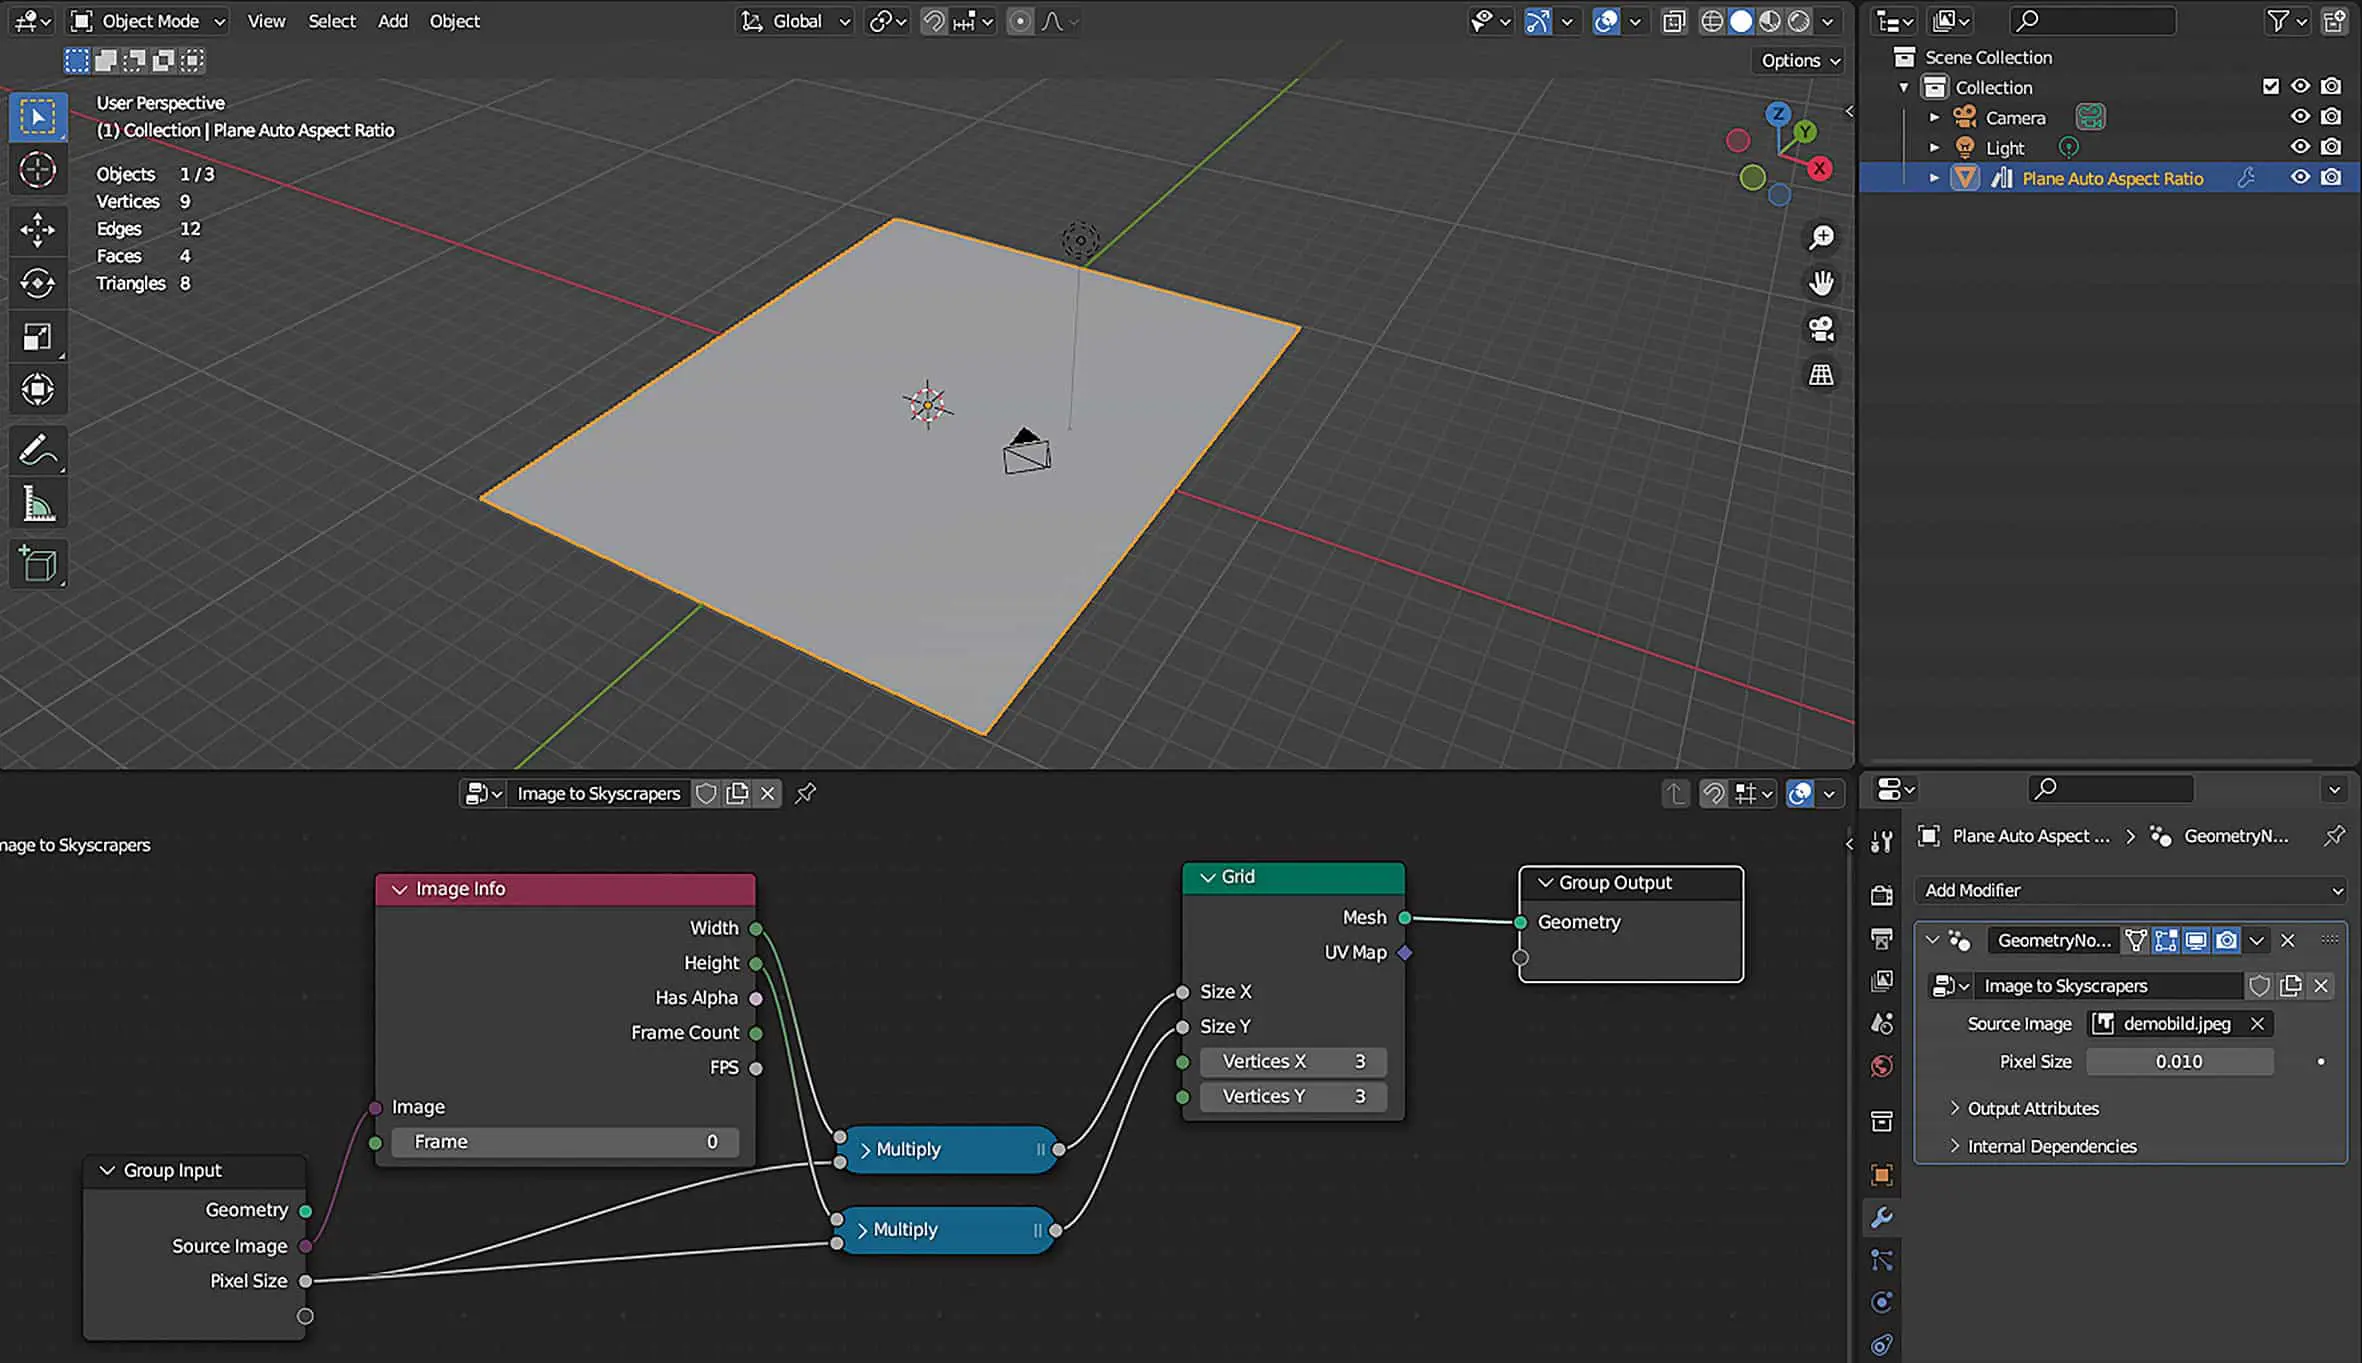This screenshot has height=1363, width=2362.
Task: Select the Move tool in the toolbar
Action: [37, 229]
